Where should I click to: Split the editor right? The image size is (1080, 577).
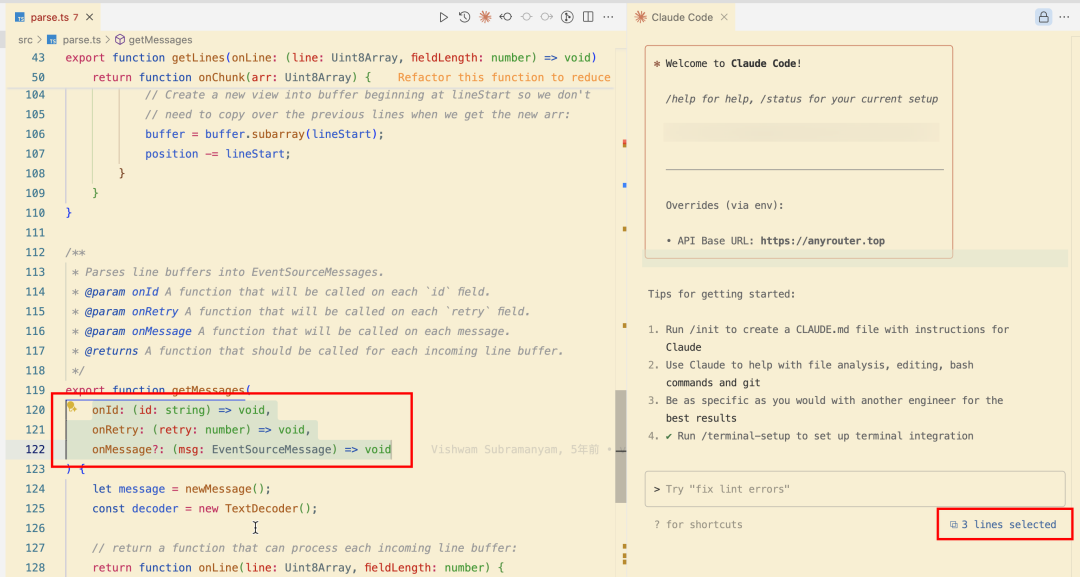(588, 17)
